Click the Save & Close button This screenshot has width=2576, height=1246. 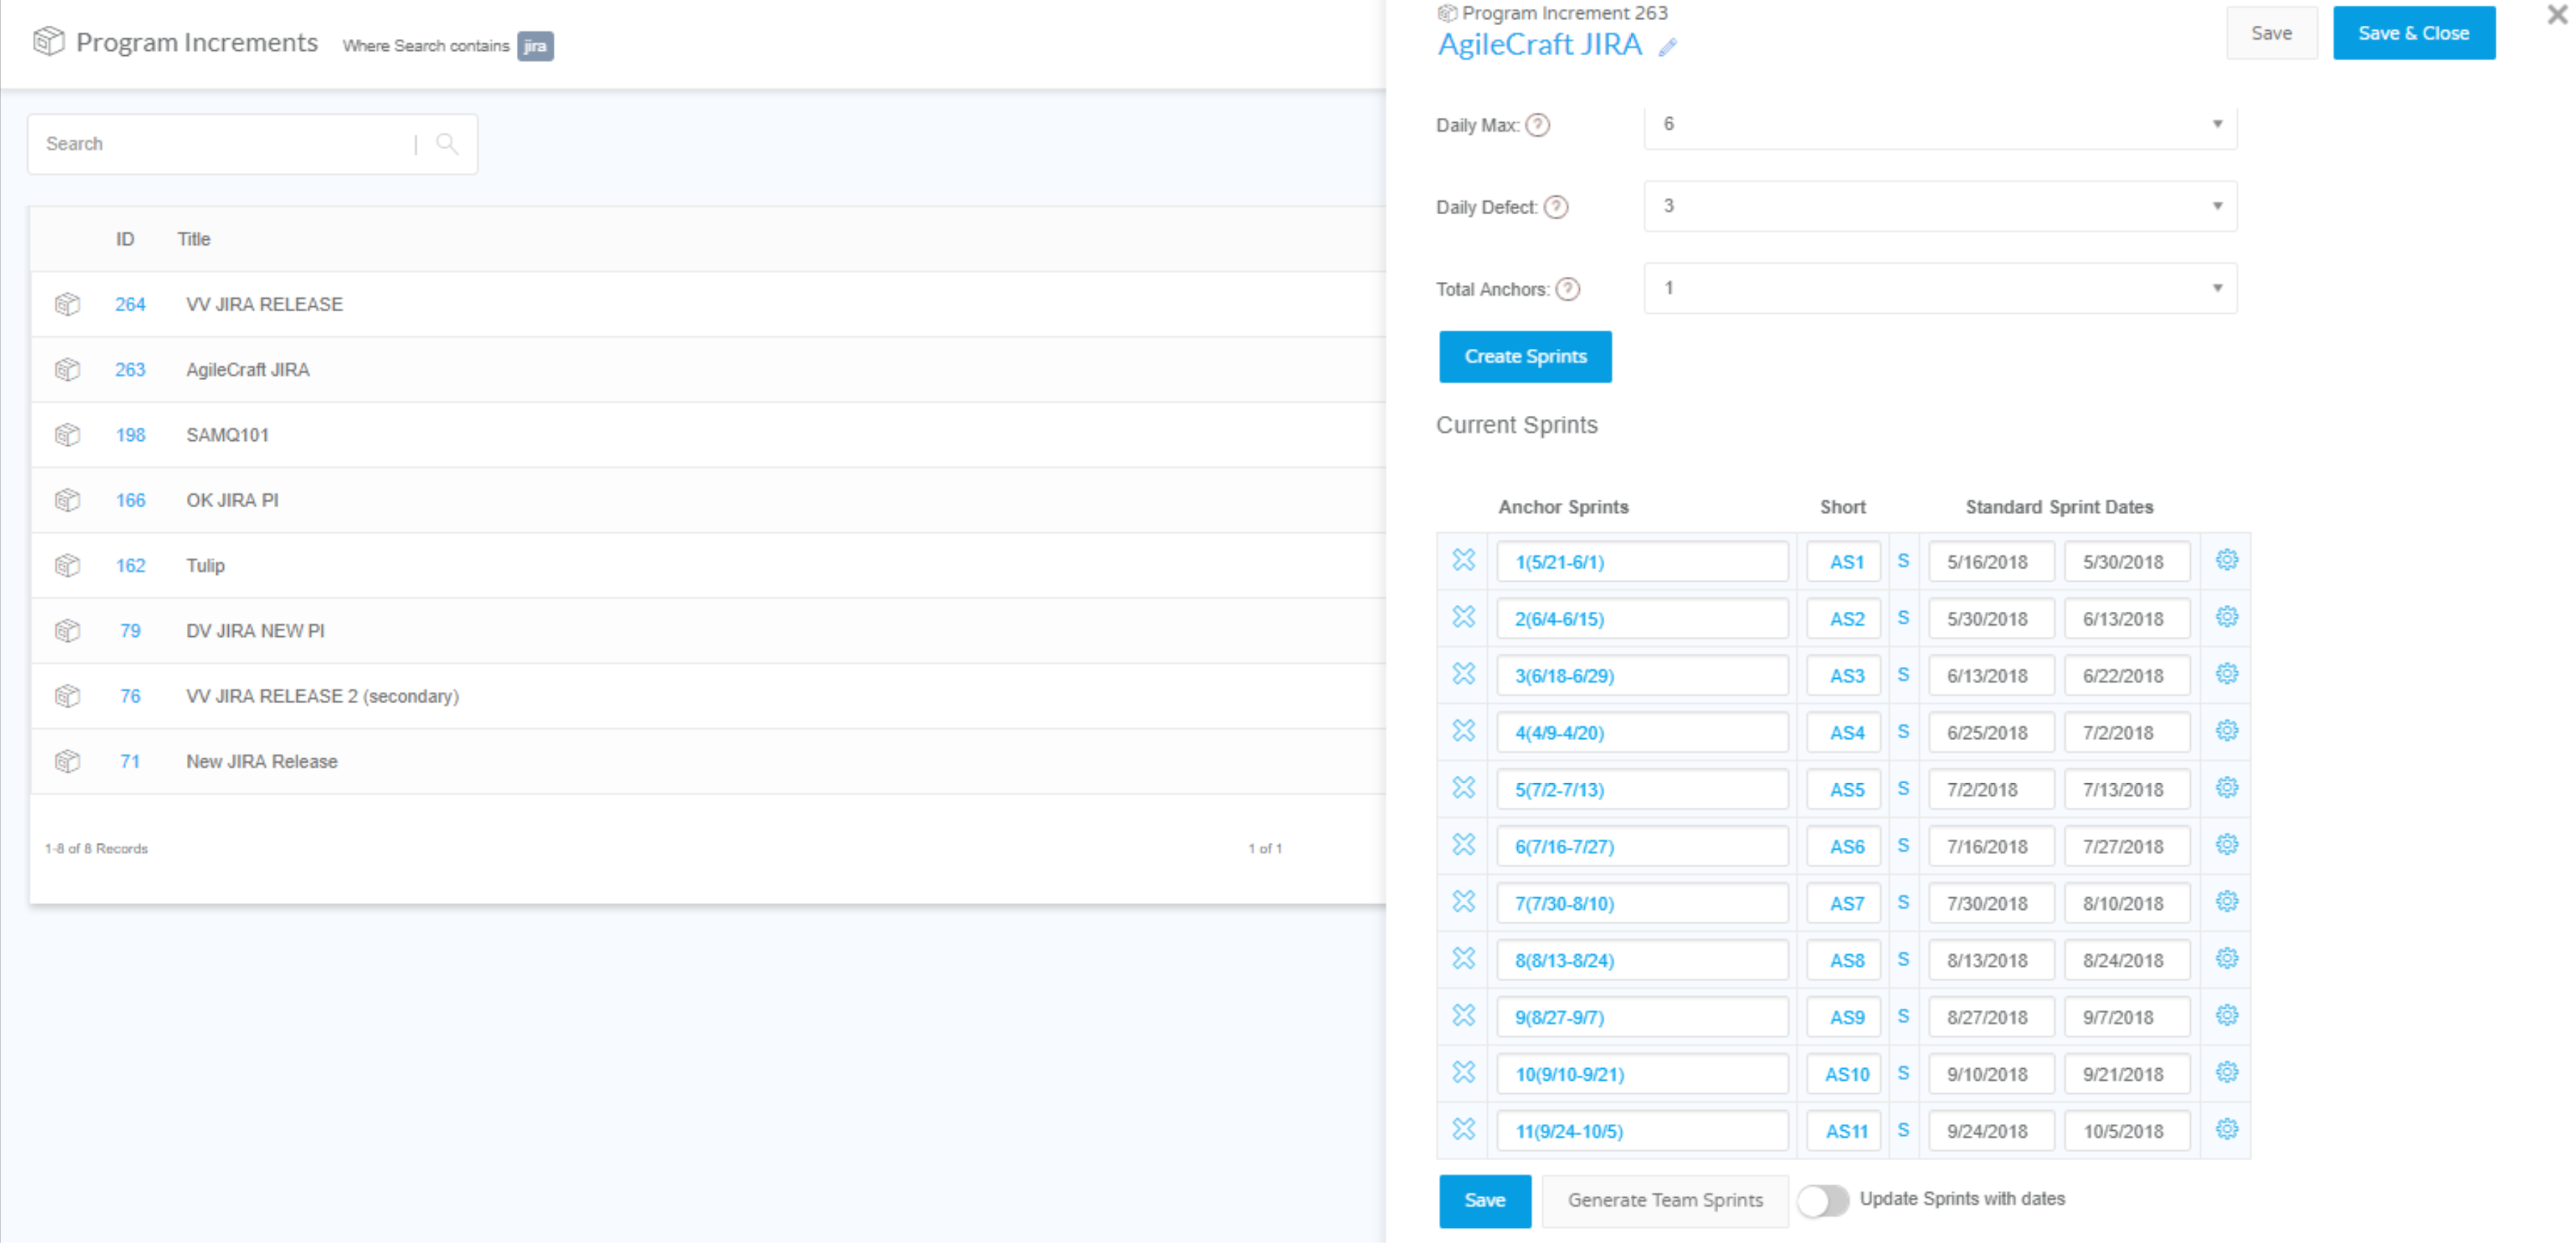(2413, 33)
